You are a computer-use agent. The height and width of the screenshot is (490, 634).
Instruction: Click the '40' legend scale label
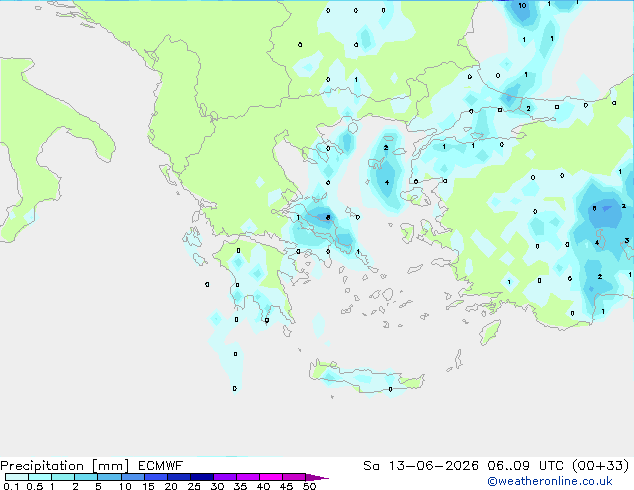coord(263,486)
